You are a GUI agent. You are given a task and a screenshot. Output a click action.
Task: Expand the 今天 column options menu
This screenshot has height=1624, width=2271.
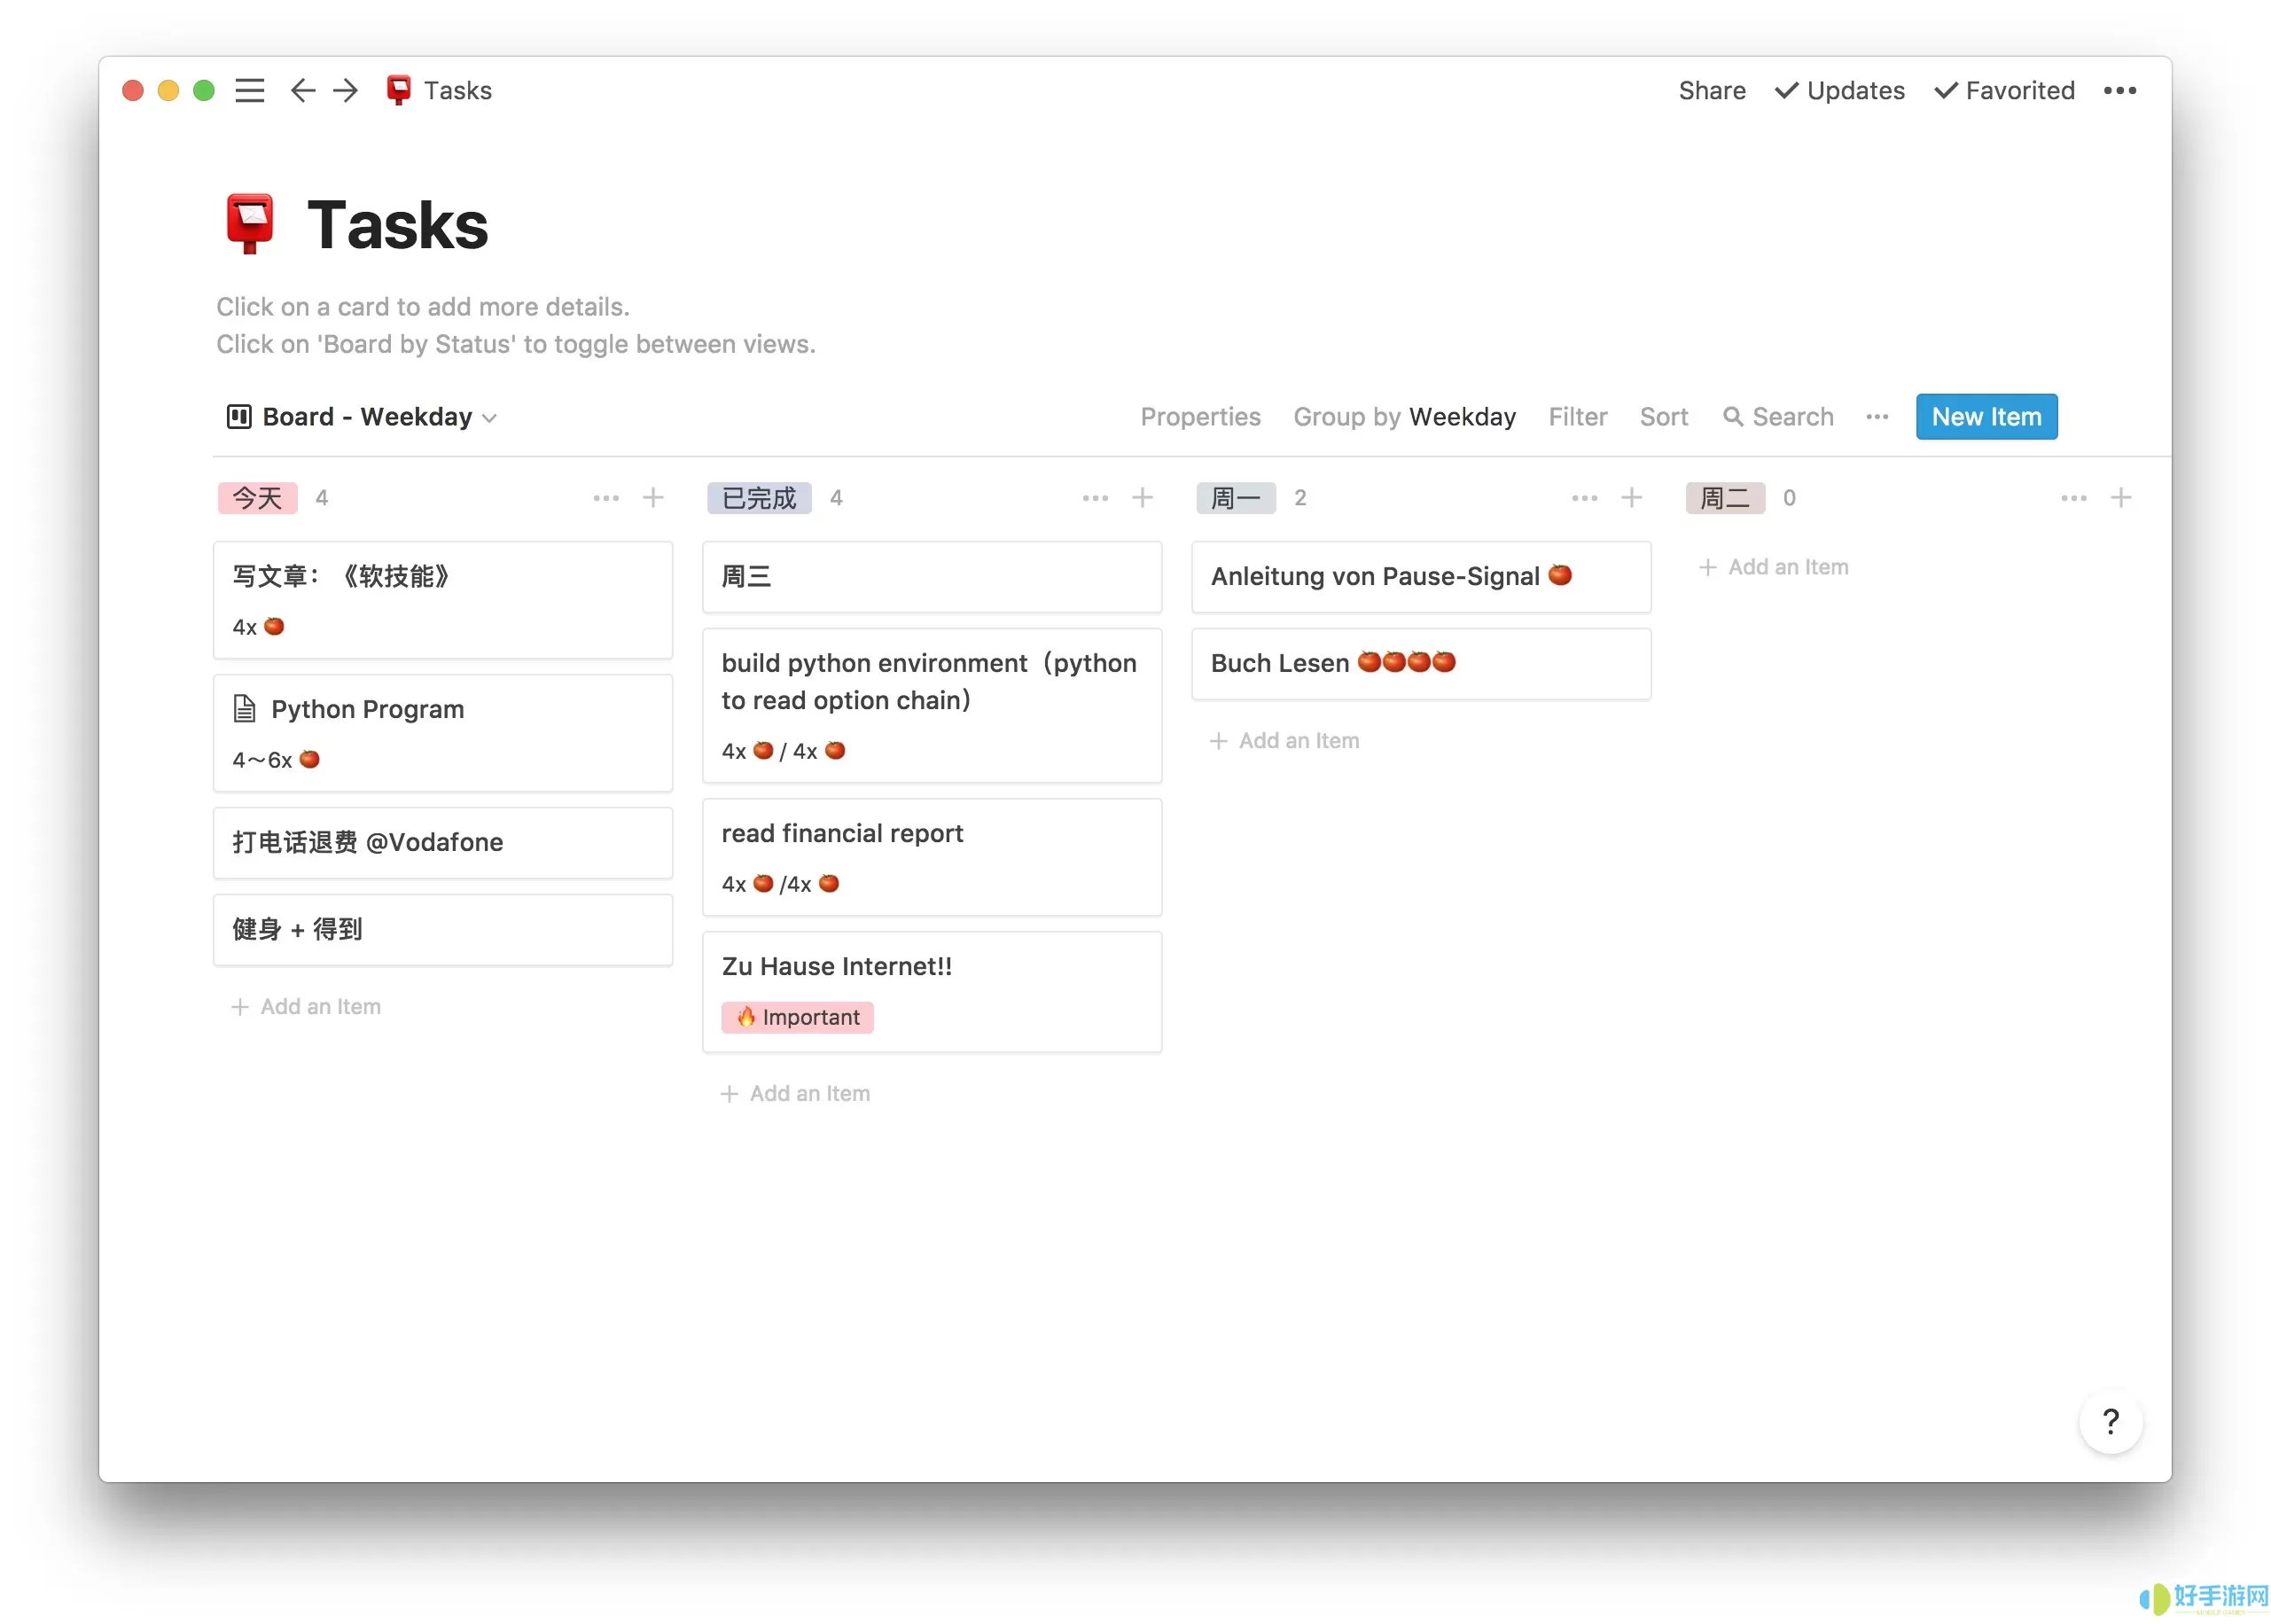[x=606, y=497]
